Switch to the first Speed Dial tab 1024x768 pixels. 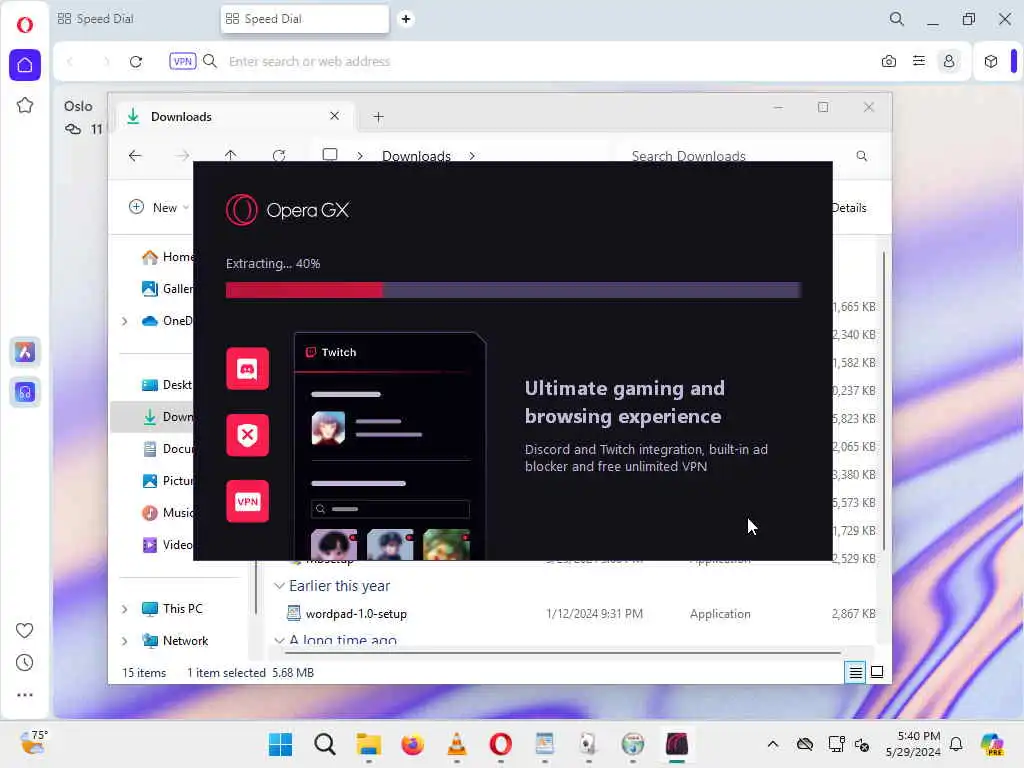tap(134, 19)
